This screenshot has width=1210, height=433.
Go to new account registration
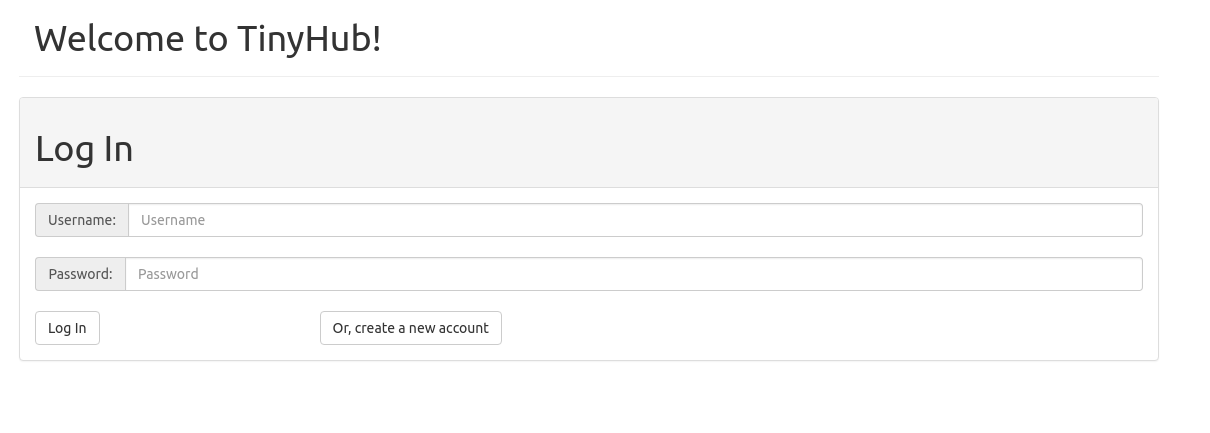tap(410, 328)
